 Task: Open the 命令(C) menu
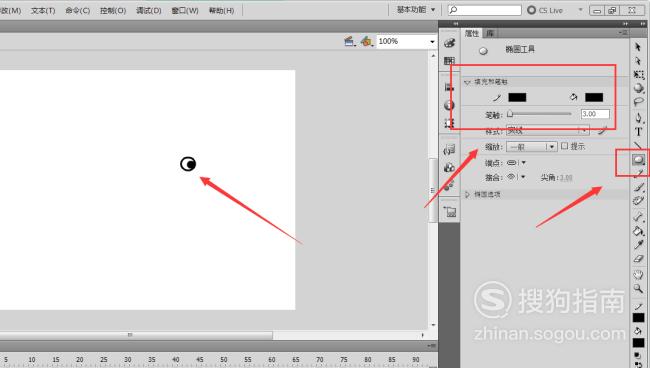(78, 10)
